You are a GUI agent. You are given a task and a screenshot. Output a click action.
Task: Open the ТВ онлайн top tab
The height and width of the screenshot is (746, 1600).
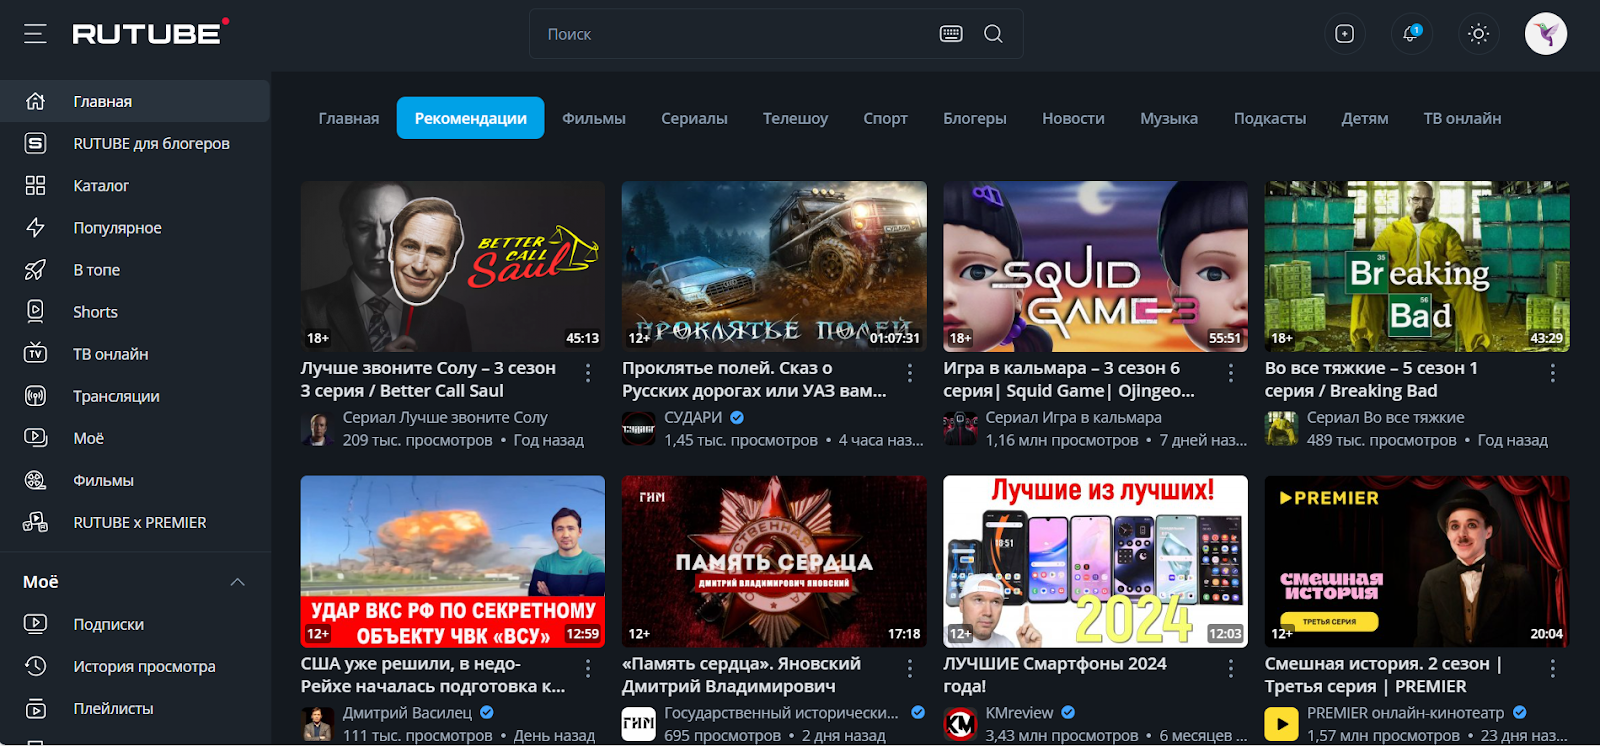[1462, 118]
